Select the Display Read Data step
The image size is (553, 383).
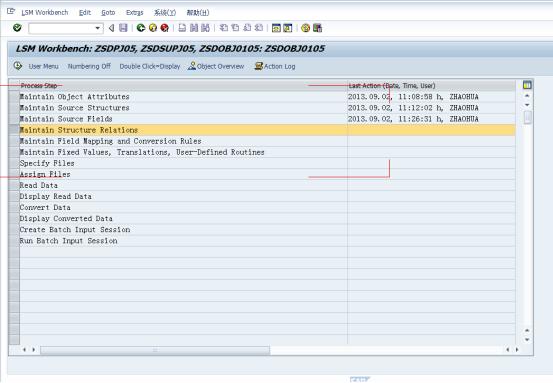(x=183, y=196)
